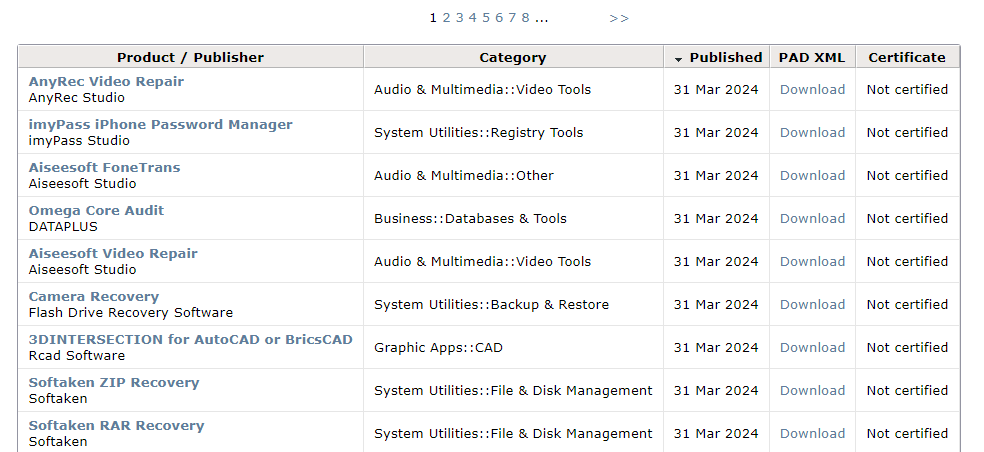
Task: Open AnyRec Video Repair product page
Action: (106, 82)
